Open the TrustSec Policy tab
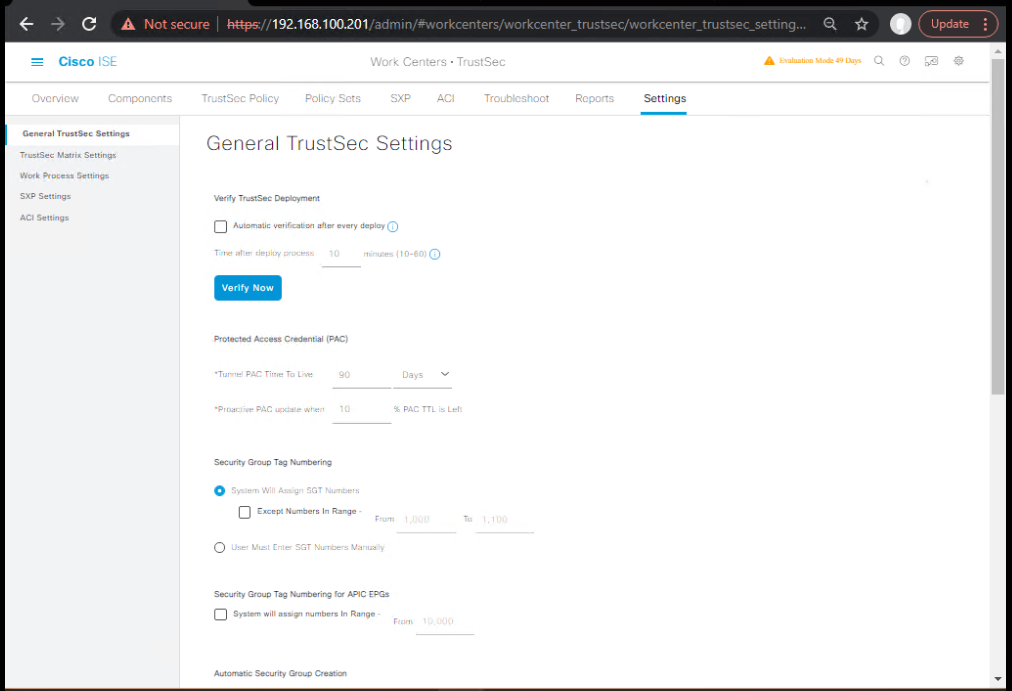Screen dimensions: 1012x691 [x=240, y=99]
